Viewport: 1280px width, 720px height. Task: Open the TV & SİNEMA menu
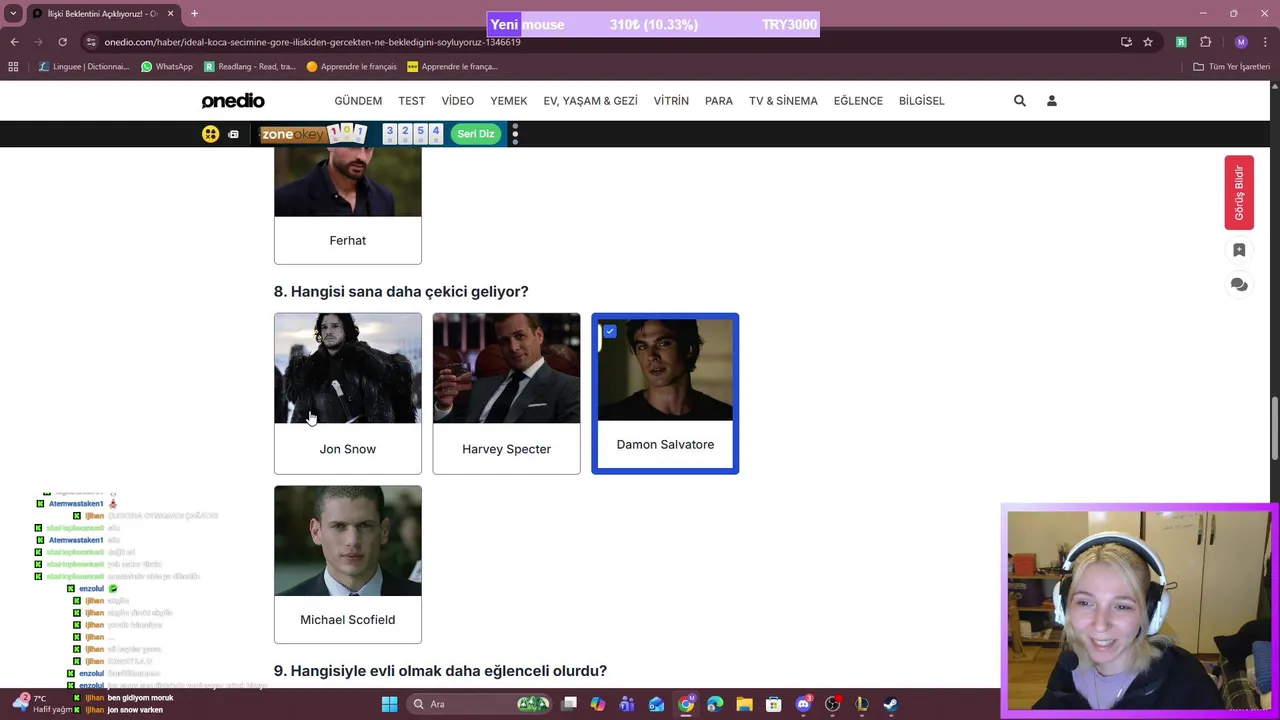pyautogui.click(x=783, y=101)
